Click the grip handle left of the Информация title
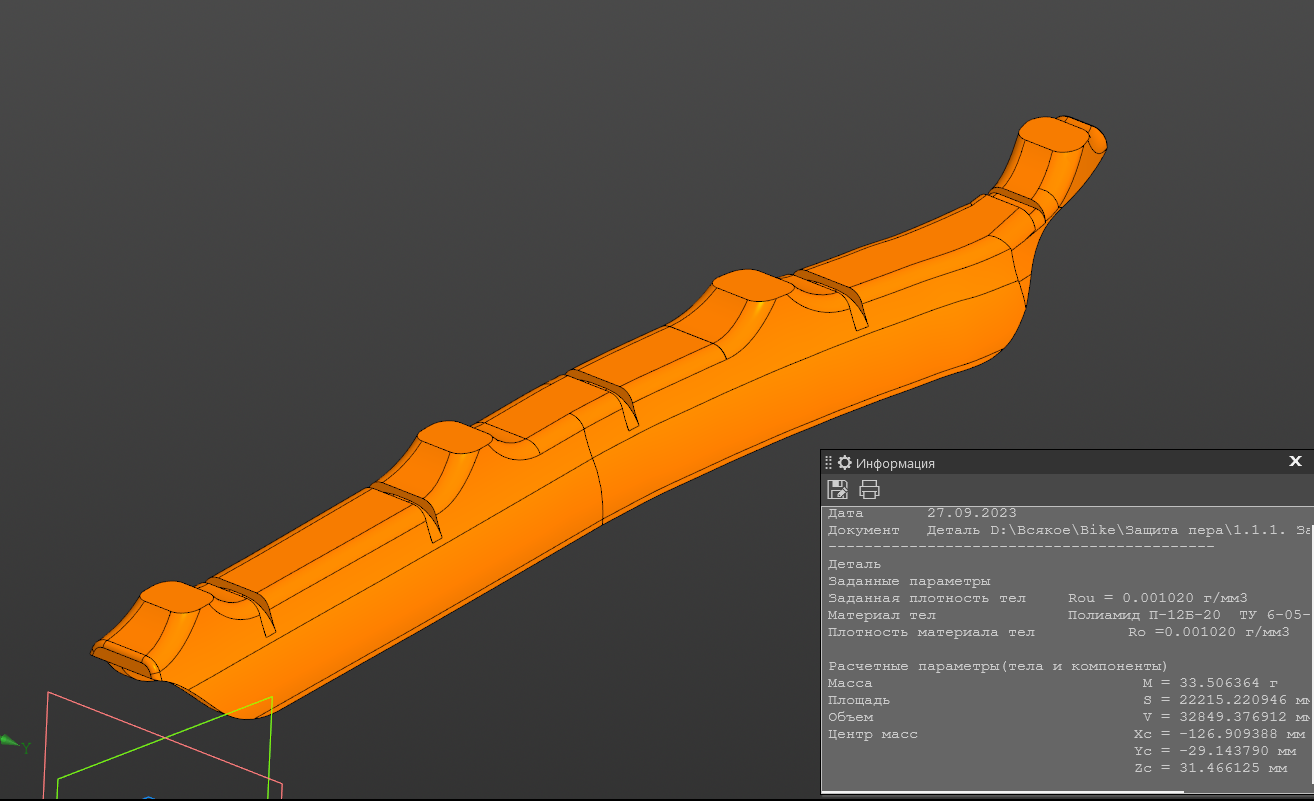 (828, 463)
